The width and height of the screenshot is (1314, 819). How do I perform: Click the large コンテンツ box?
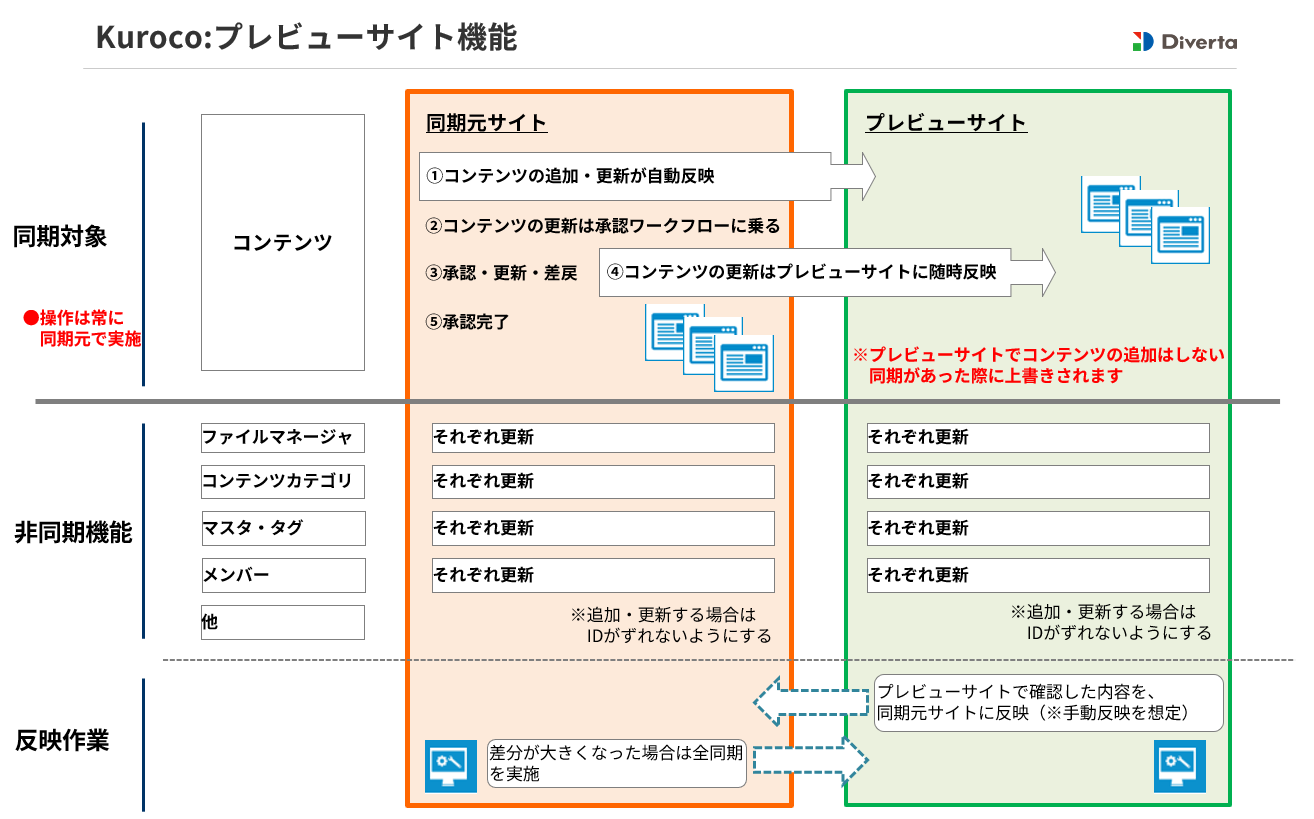click(x=283, y=243)
